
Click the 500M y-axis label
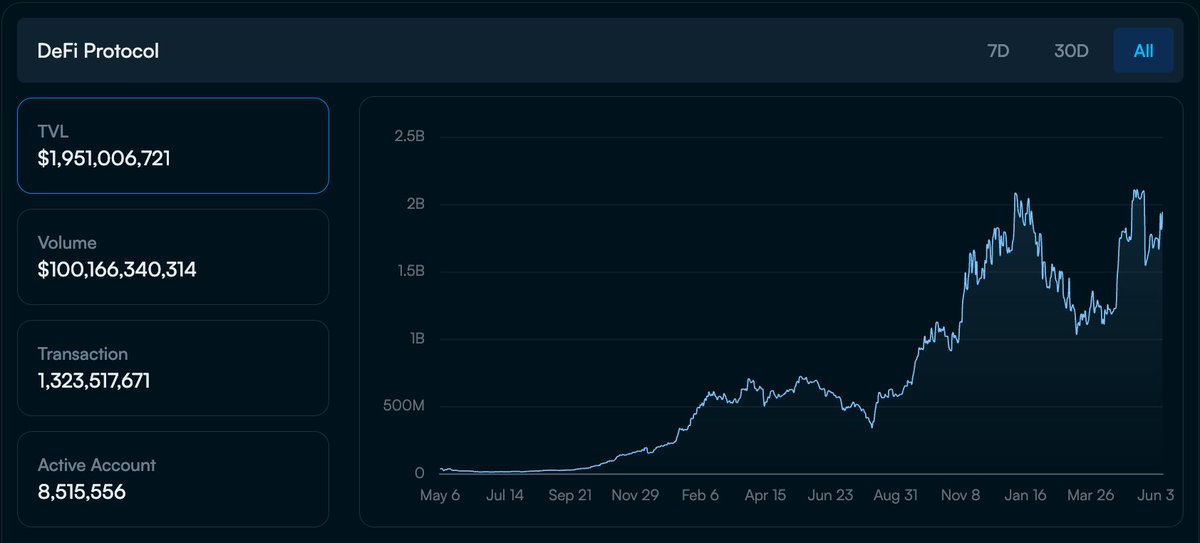(404, 406)
